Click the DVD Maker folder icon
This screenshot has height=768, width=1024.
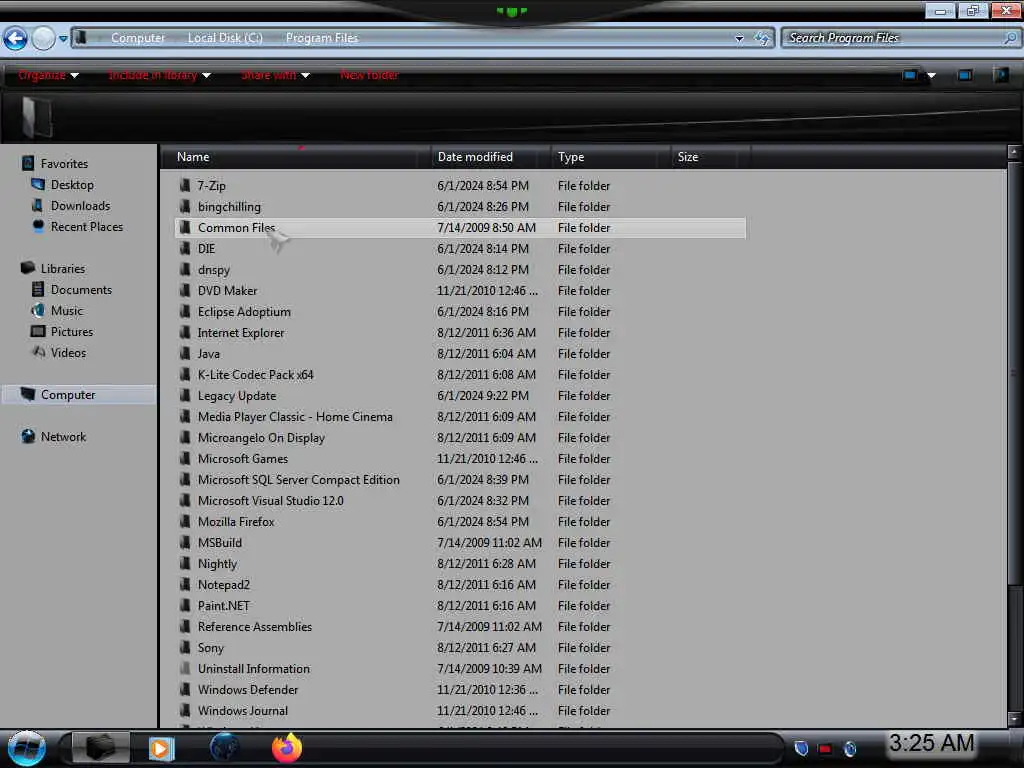(185, 290)
